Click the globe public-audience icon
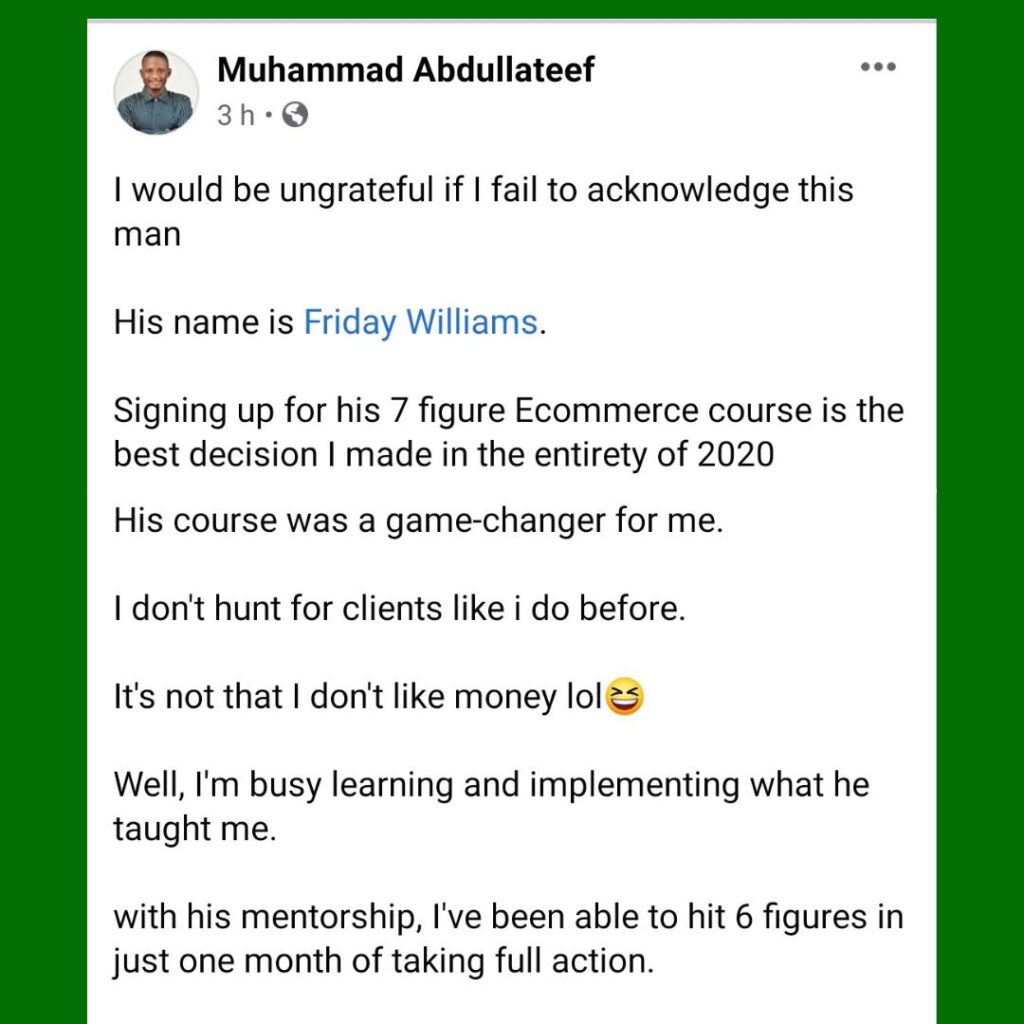1024x1024 pixels. (x=295, y=115)
